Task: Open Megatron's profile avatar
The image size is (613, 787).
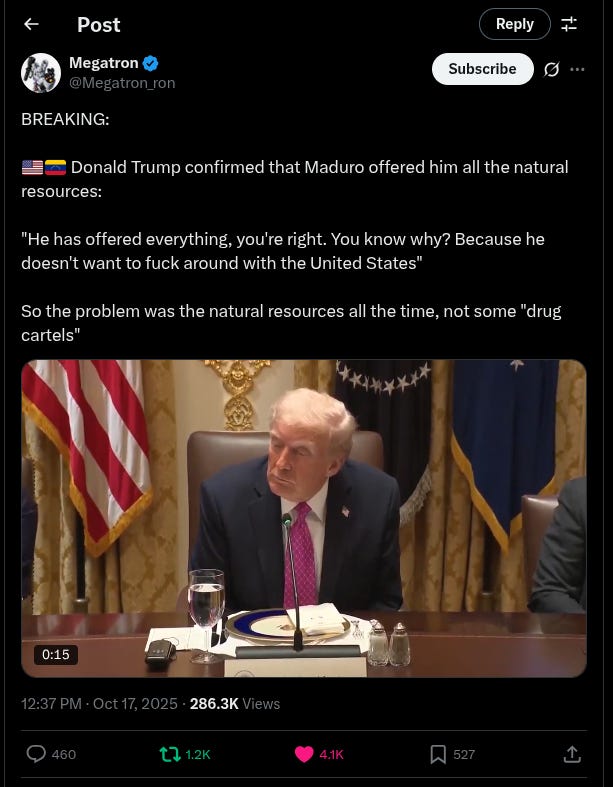Action: point(41,73)
